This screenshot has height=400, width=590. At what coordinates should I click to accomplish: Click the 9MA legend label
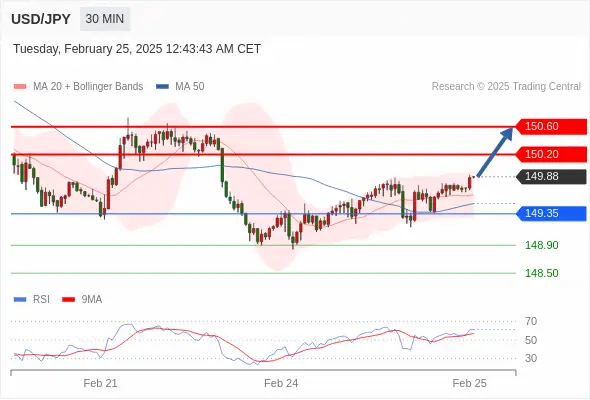pos(92,300)
